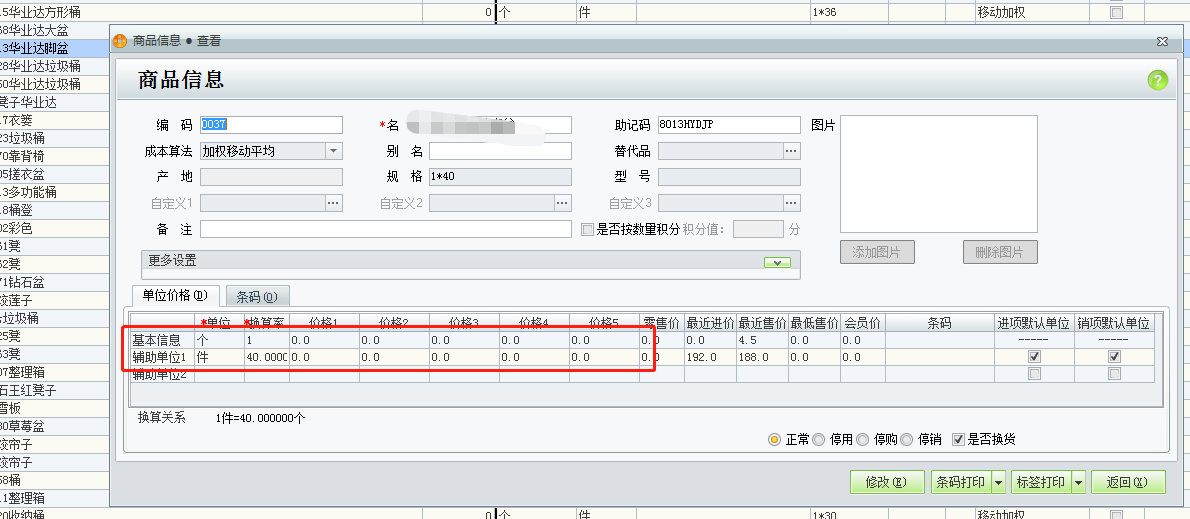Viewport: 1190px width, 519px height.
Task: Open the 标签打印 dropdown arrow
Action: pos(1078,482)
